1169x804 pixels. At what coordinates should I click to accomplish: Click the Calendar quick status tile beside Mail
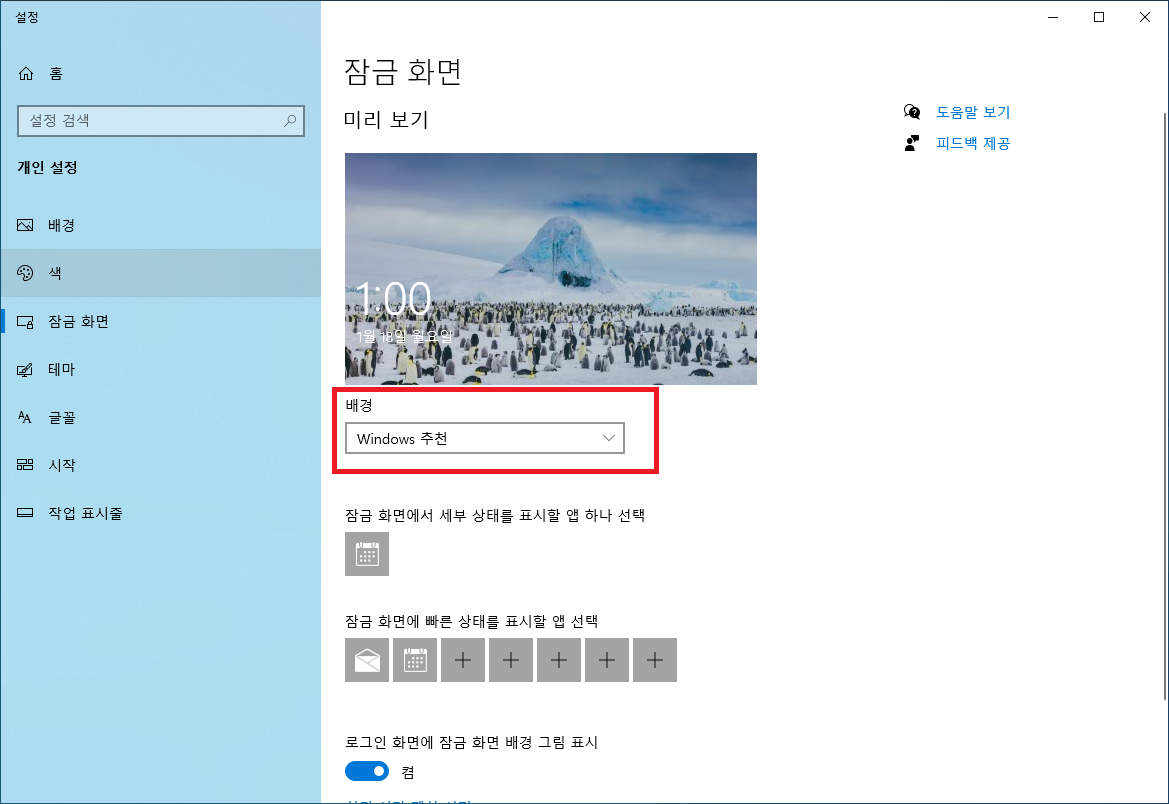[415, 660]
